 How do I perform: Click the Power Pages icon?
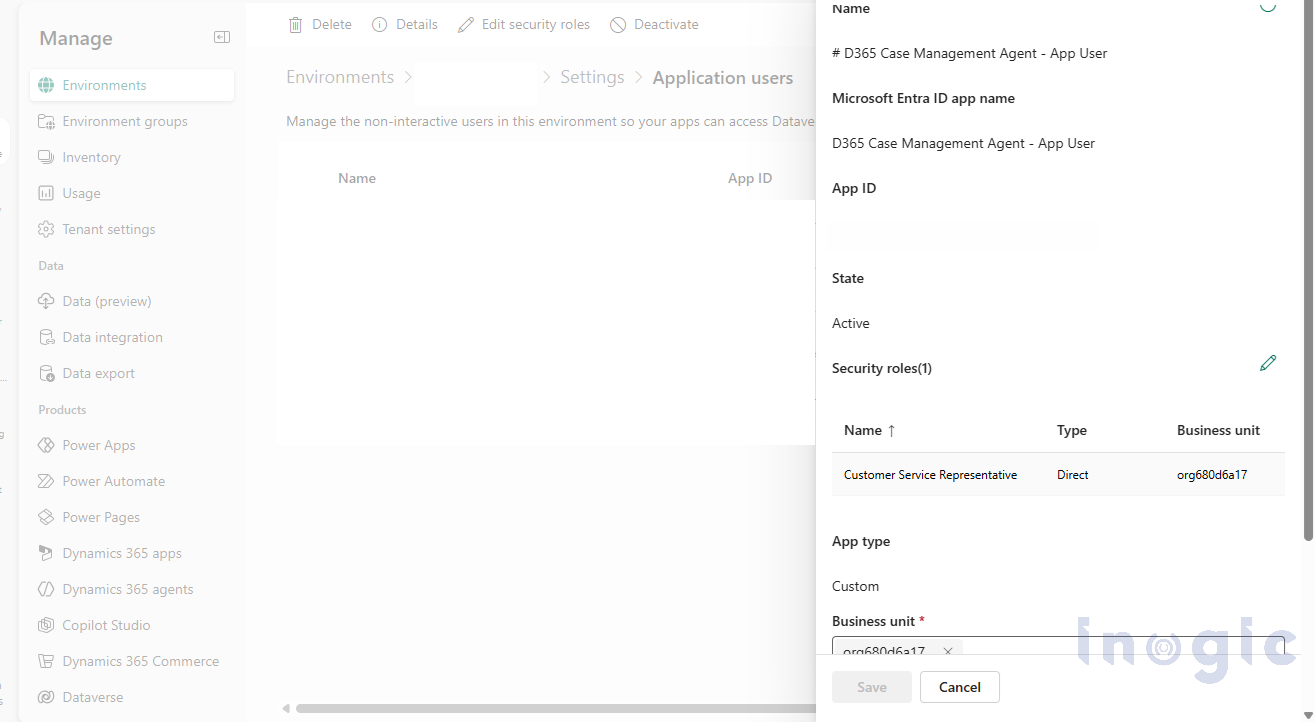(x=46, y=517)
